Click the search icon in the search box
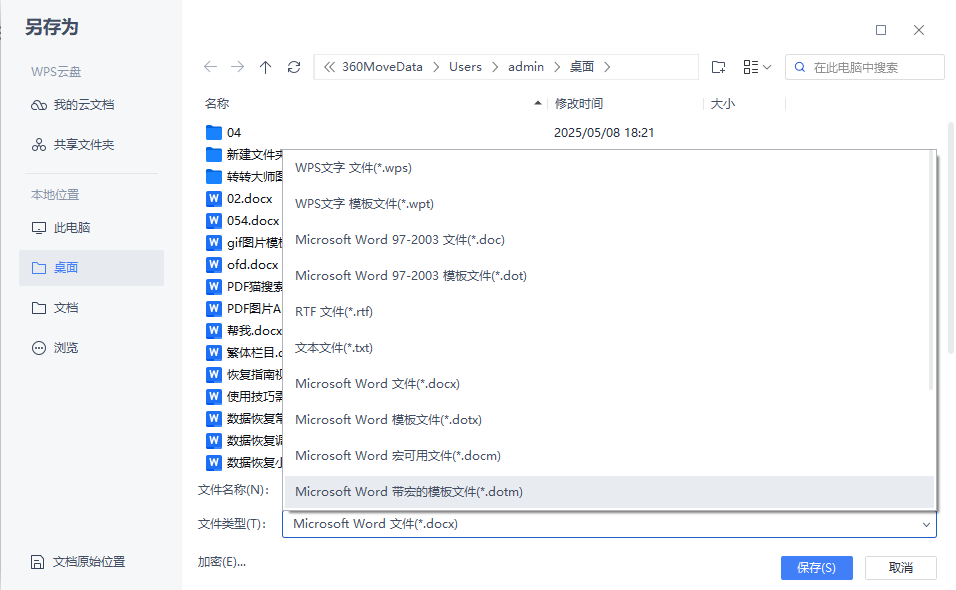Screen dimensions: 956x590 [799, 66]
